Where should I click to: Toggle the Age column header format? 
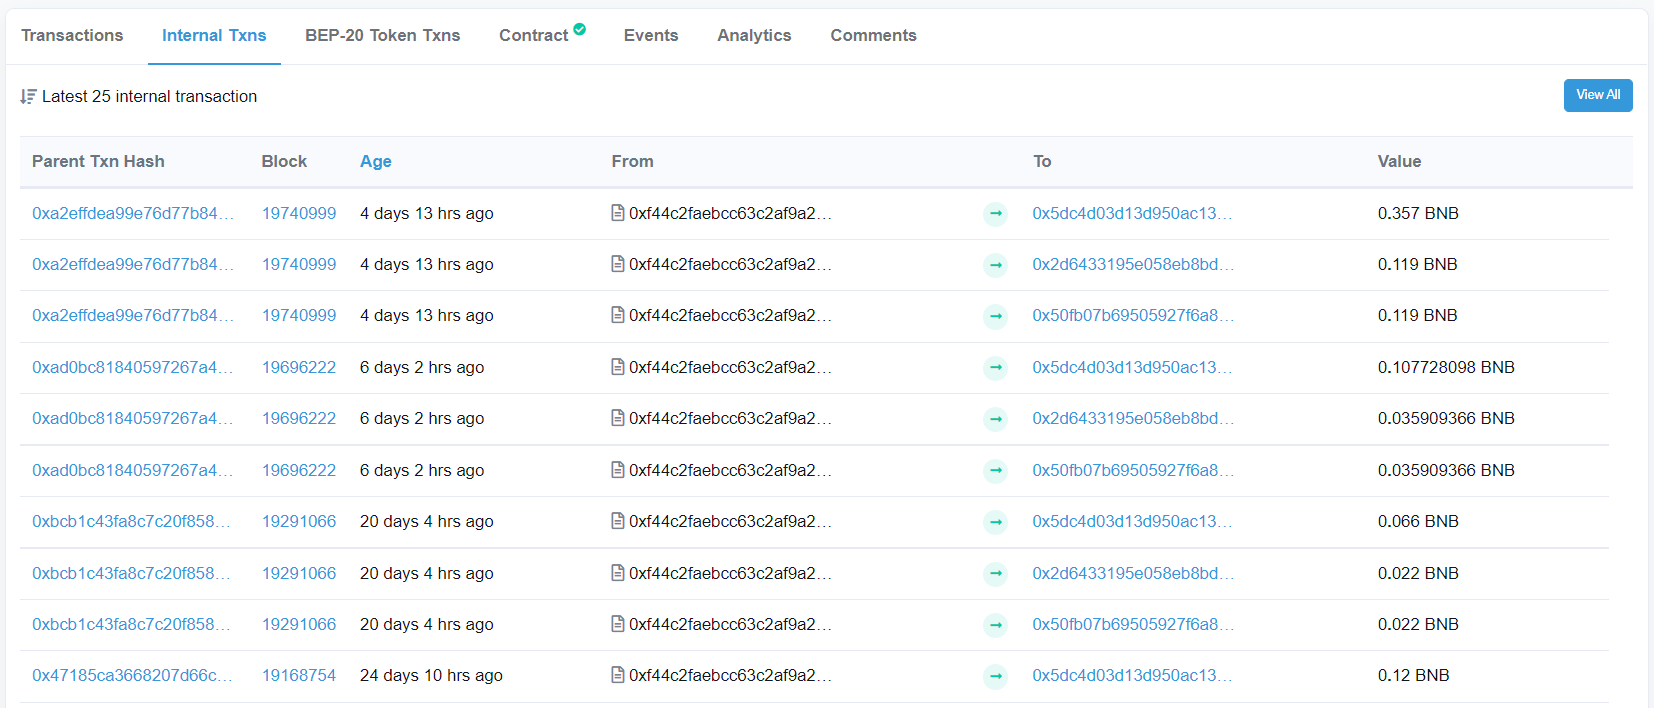(x=376, y=161)
